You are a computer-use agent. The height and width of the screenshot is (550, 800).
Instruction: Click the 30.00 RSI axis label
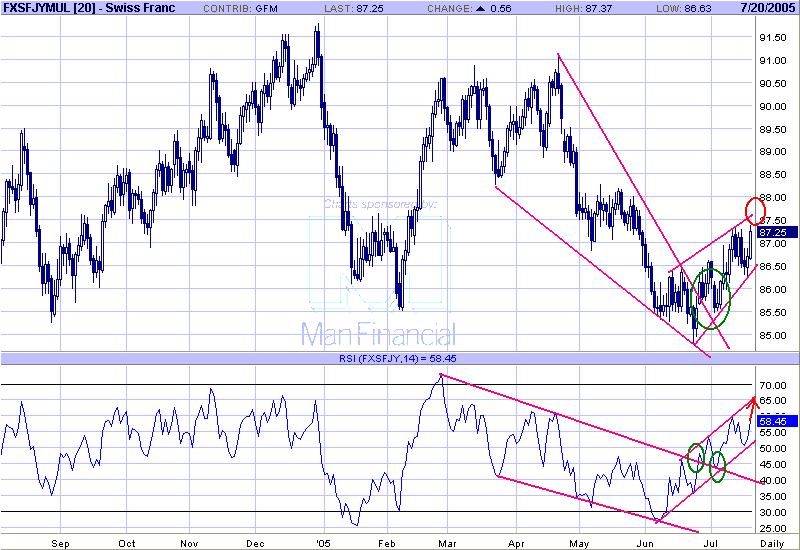pyautogui.click(x=772, y=512)
